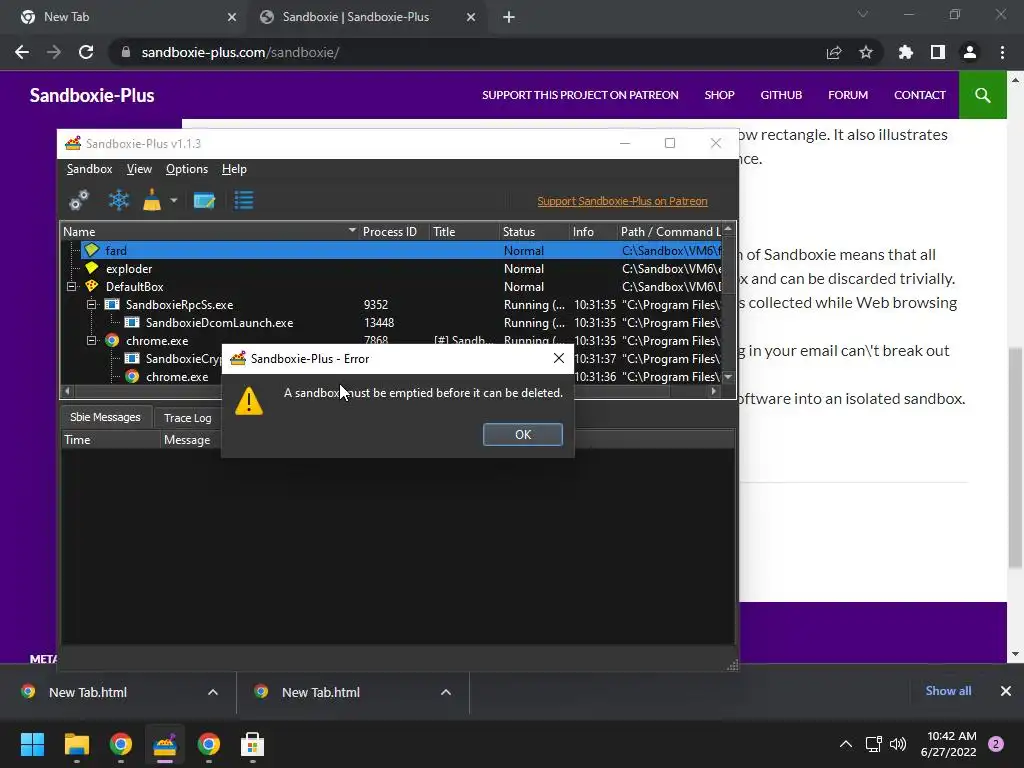Click the blue list view toolbar icon
The height and width of the screenshot is (768, 1024).
click(244, 200)
